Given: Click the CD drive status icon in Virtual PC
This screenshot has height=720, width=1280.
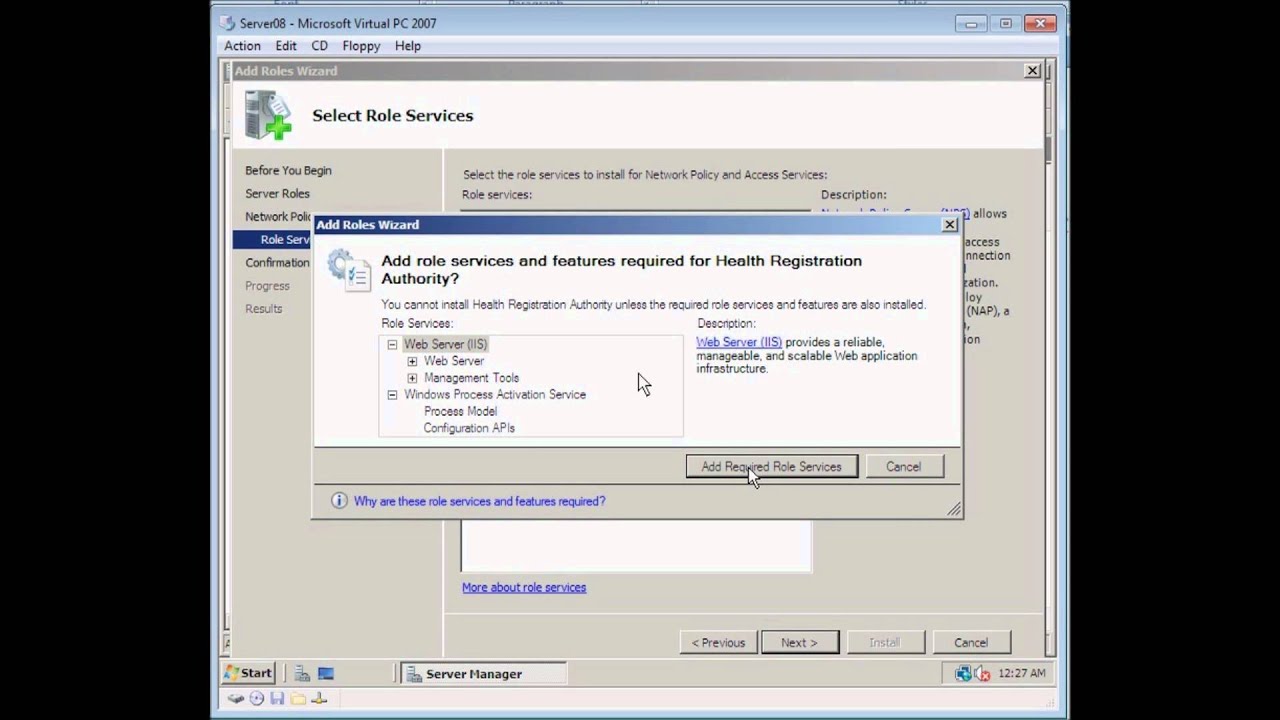Looking at the screenshot, I should 257,699.
